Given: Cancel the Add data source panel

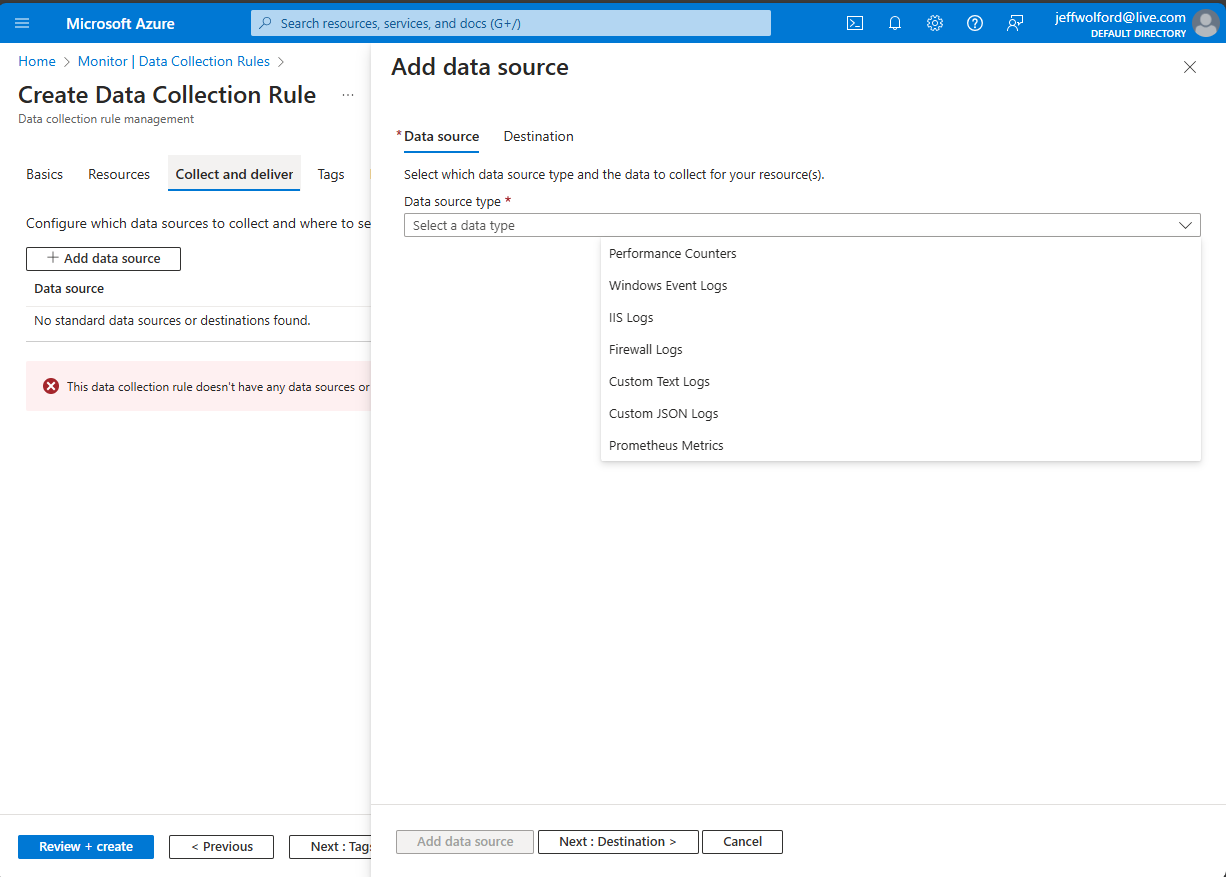Looking at the screenshot, I should point(742,841).
